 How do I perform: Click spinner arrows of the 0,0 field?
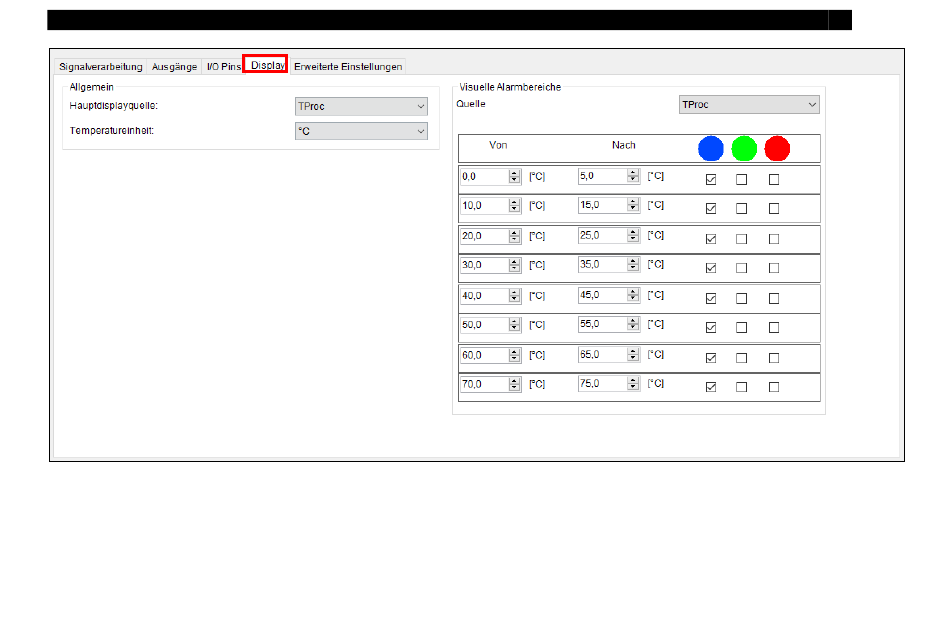(514, 176)
